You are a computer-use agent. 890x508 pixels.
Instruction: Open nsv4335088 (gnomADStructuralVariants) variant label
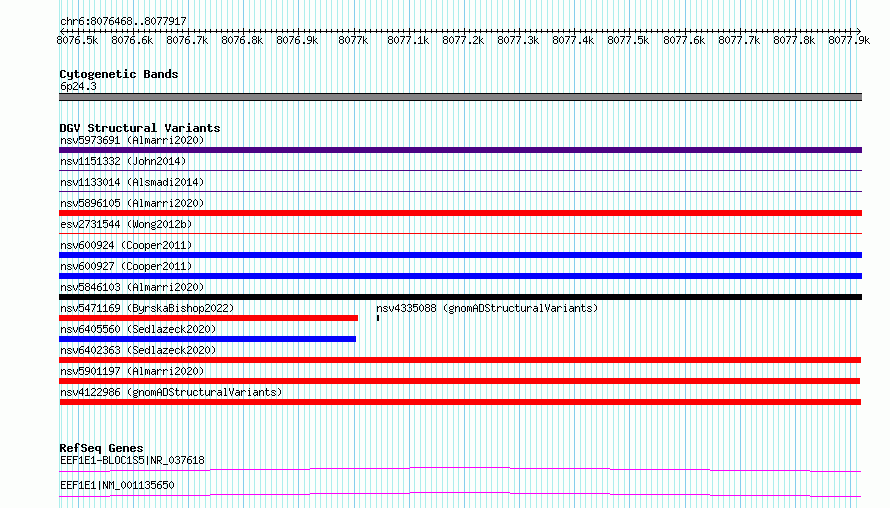pyautogui.click(x=487, y=308)
